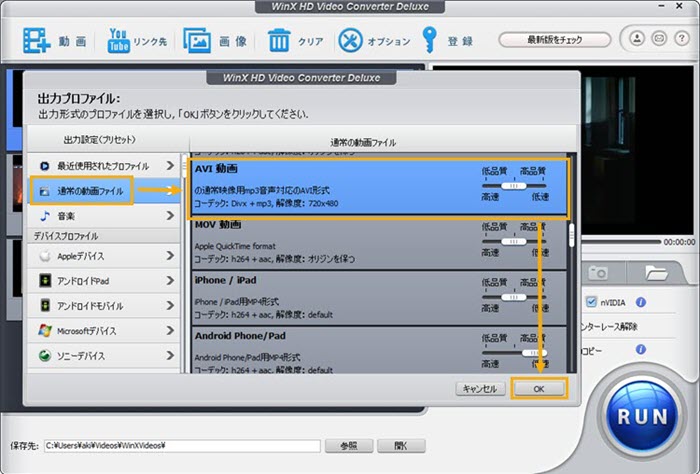The width and height of the screenshot is (700, 474).
Task: Open options (オプション) wrench icon
Action: coord(350,41)
